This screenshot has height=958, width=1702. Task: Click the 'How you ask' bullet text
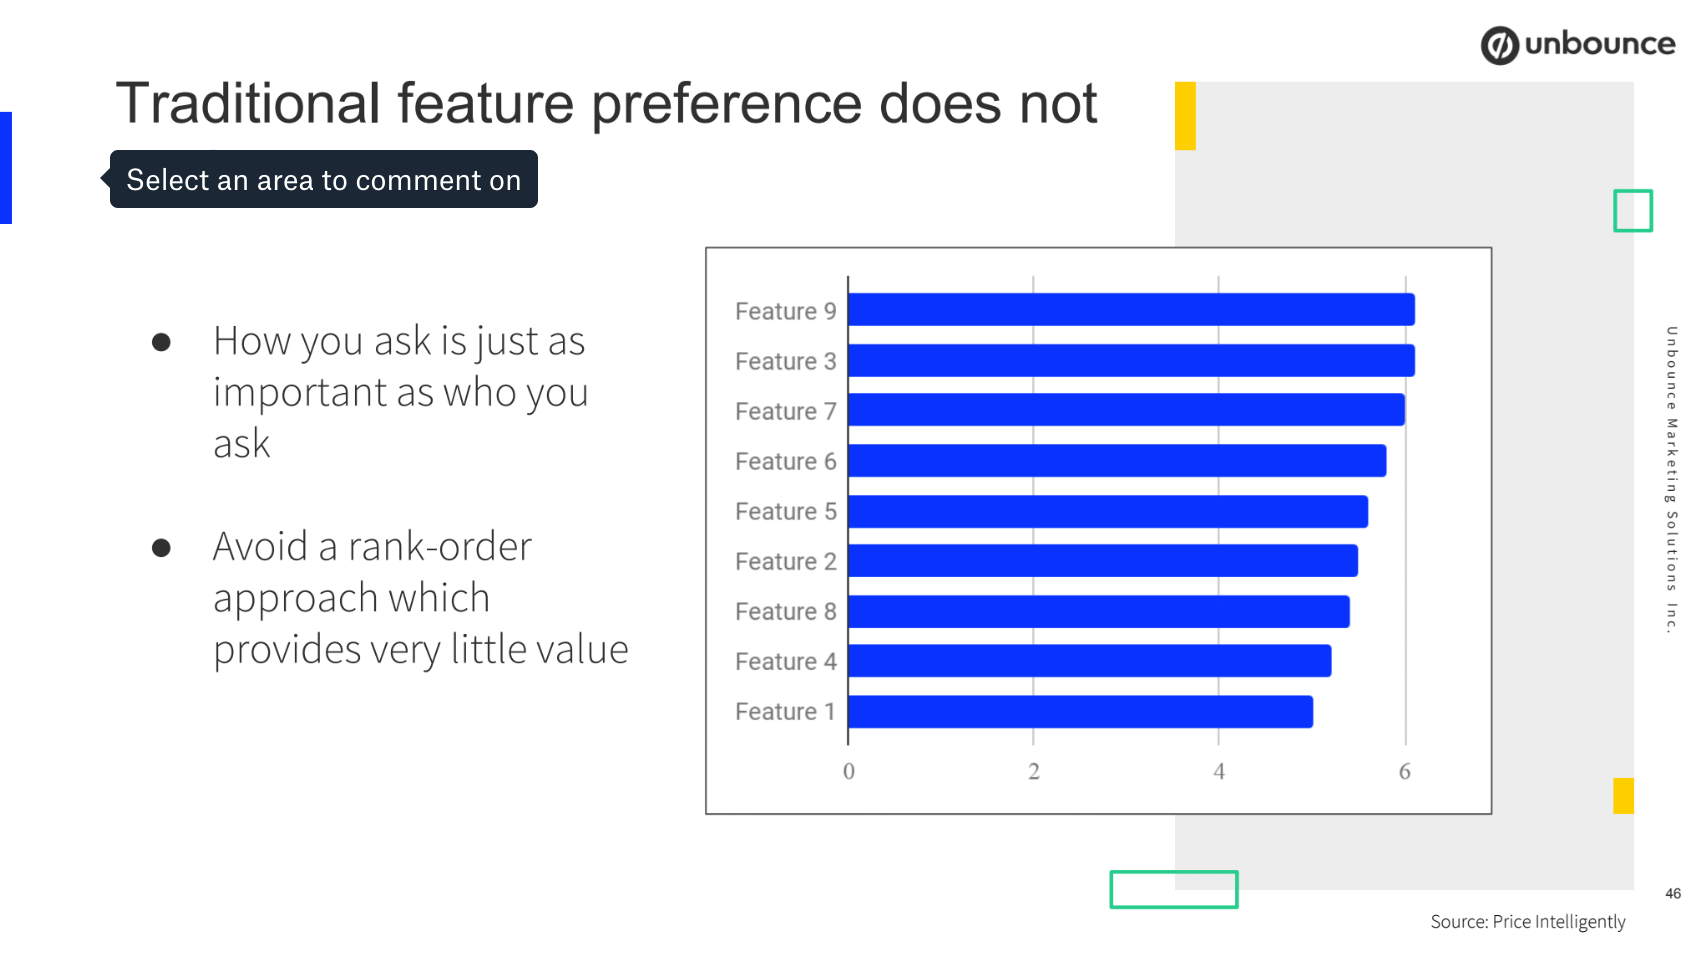tap(400, 392)
